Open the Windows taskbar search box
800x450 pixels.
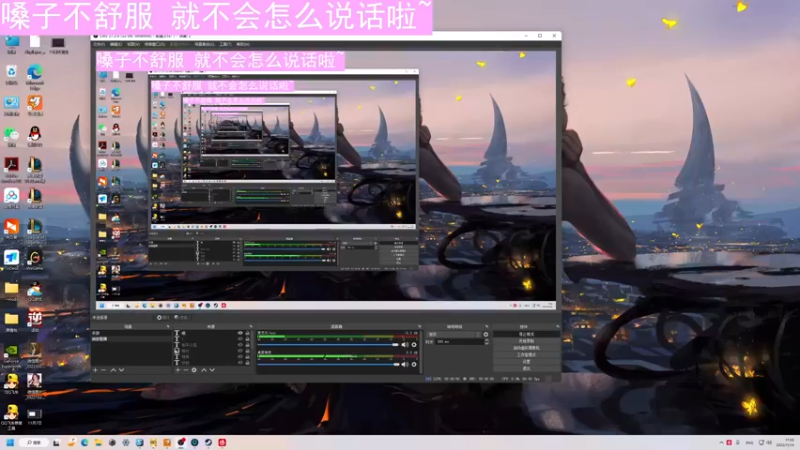pos(34,442)
